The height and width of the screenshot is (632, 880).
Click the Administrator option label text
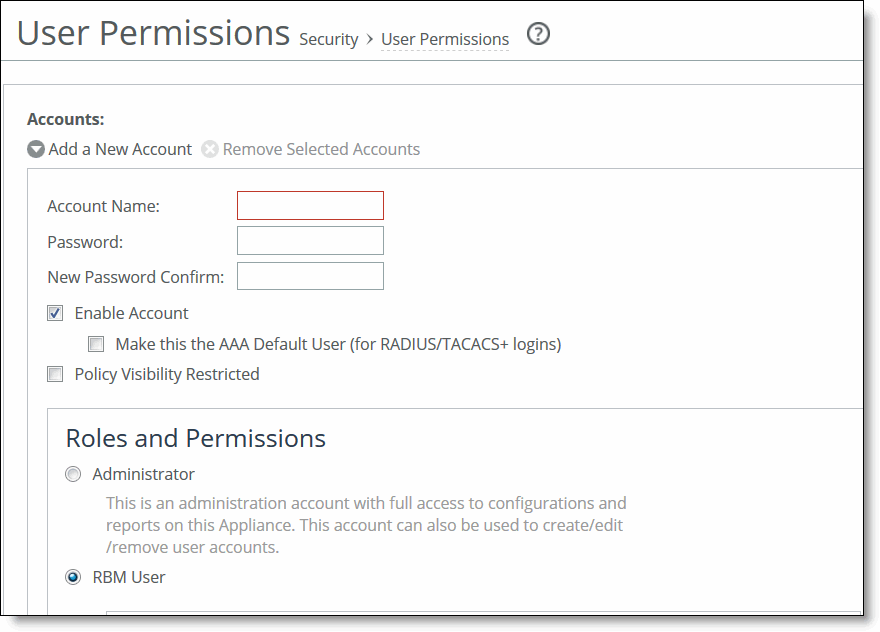143,474
